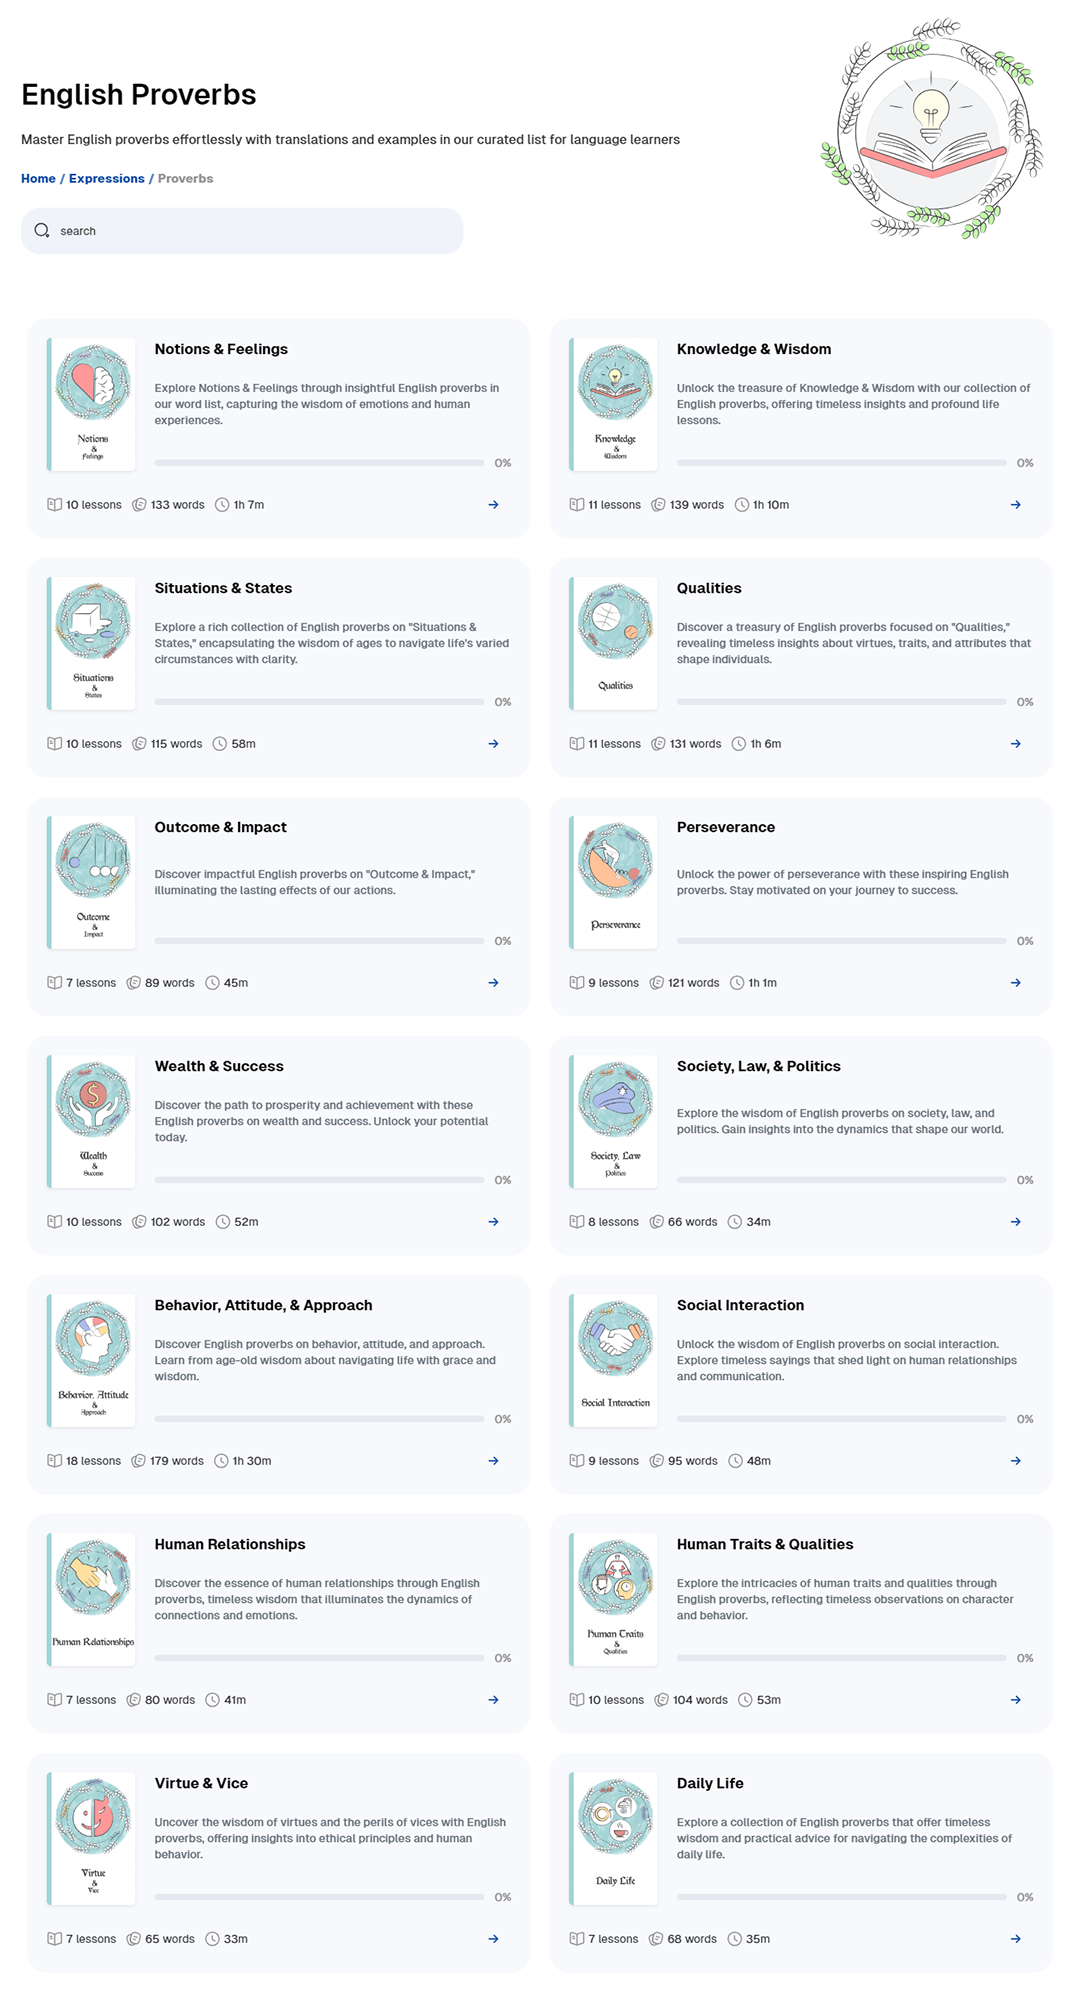Click the arrow icon on Knowledge & Wisdom card
1080x2000 pixels.
click(1015, 505)
